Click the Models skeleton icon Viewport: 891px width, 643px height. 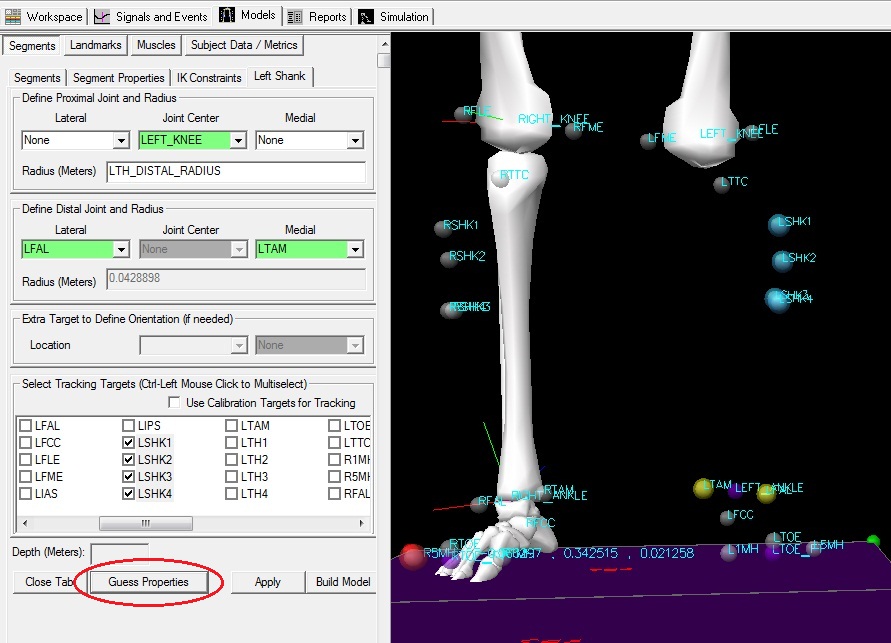[x=227, y=16]
